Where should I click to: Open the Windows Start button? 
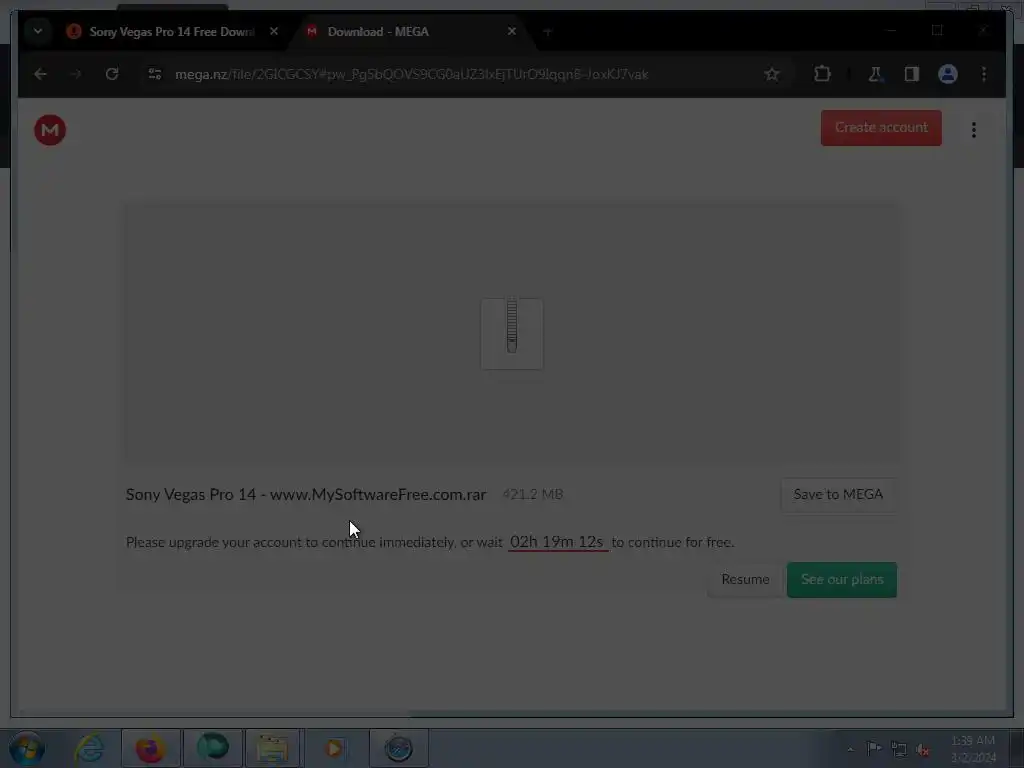27,748
